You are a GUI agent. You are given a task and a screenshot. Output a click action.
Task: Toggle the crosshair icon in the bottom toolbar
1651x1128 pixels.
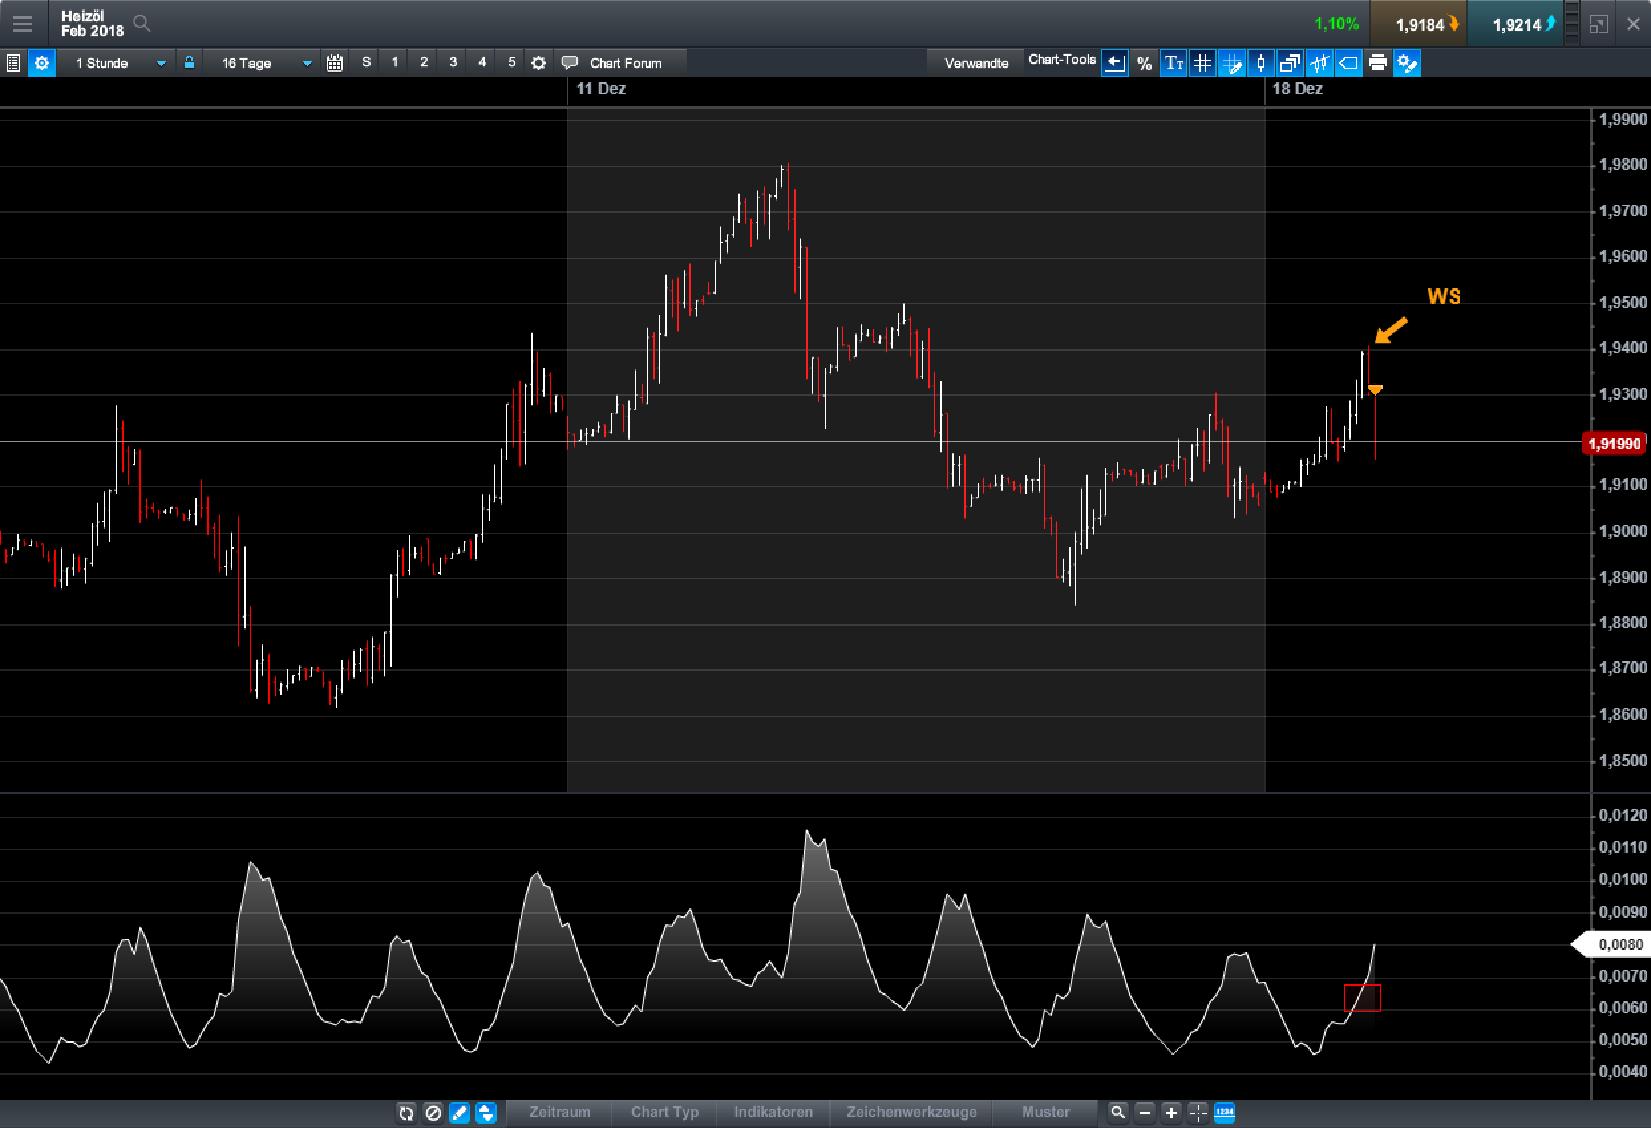[1198, 1112]
